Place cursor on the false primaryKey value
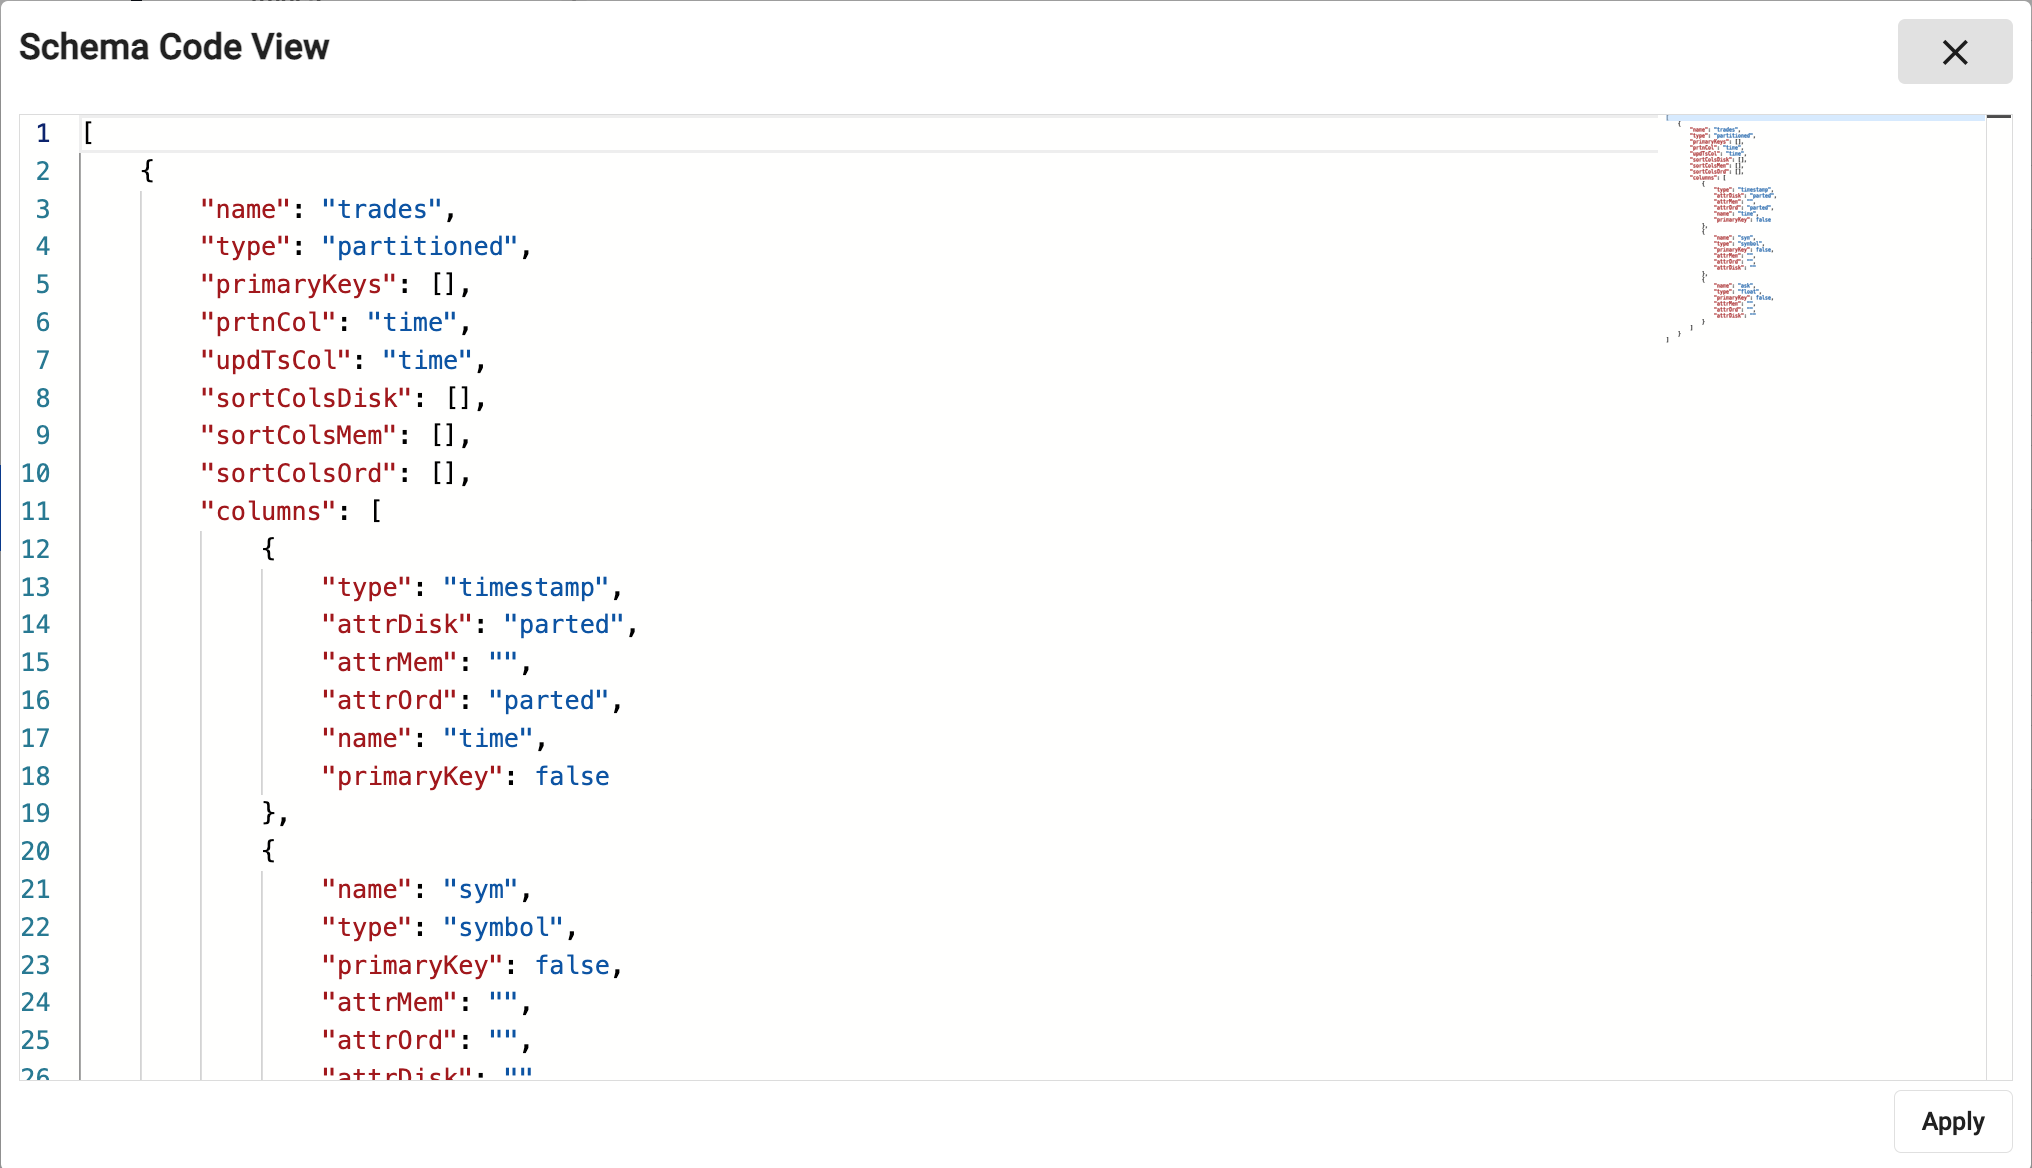2032x1168 pixels. pos(572,776)
